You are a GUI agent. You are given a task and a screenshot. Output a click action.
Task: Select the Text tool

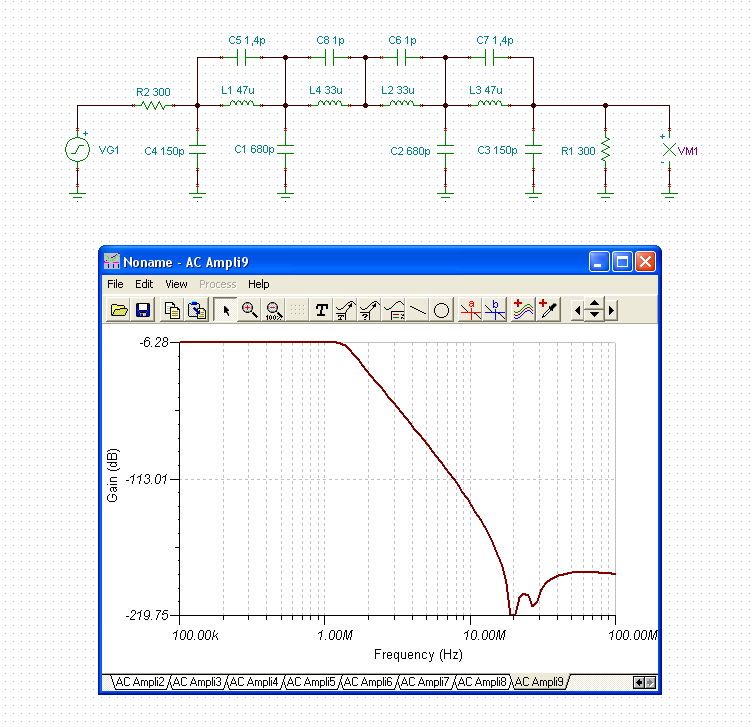pyautogui.click(x=322, y=310)
